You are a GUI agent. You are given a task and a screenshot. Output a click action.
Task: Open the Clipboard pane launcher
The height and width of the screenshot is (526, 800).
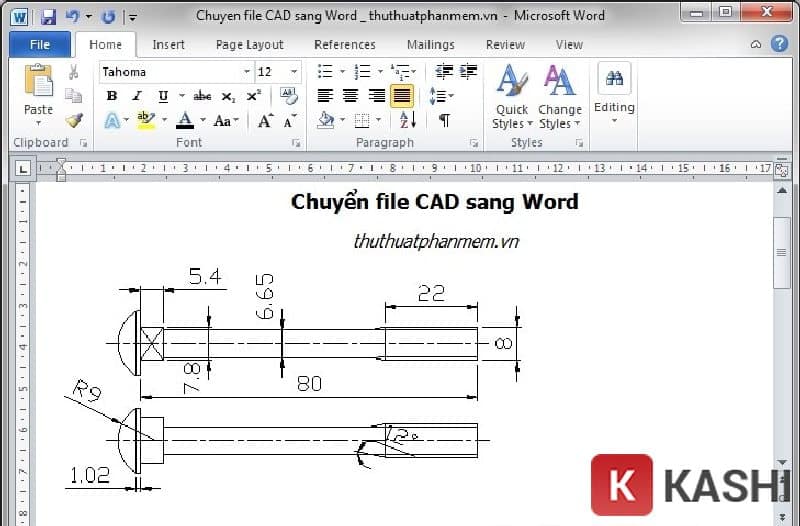(x=84, y=143)
